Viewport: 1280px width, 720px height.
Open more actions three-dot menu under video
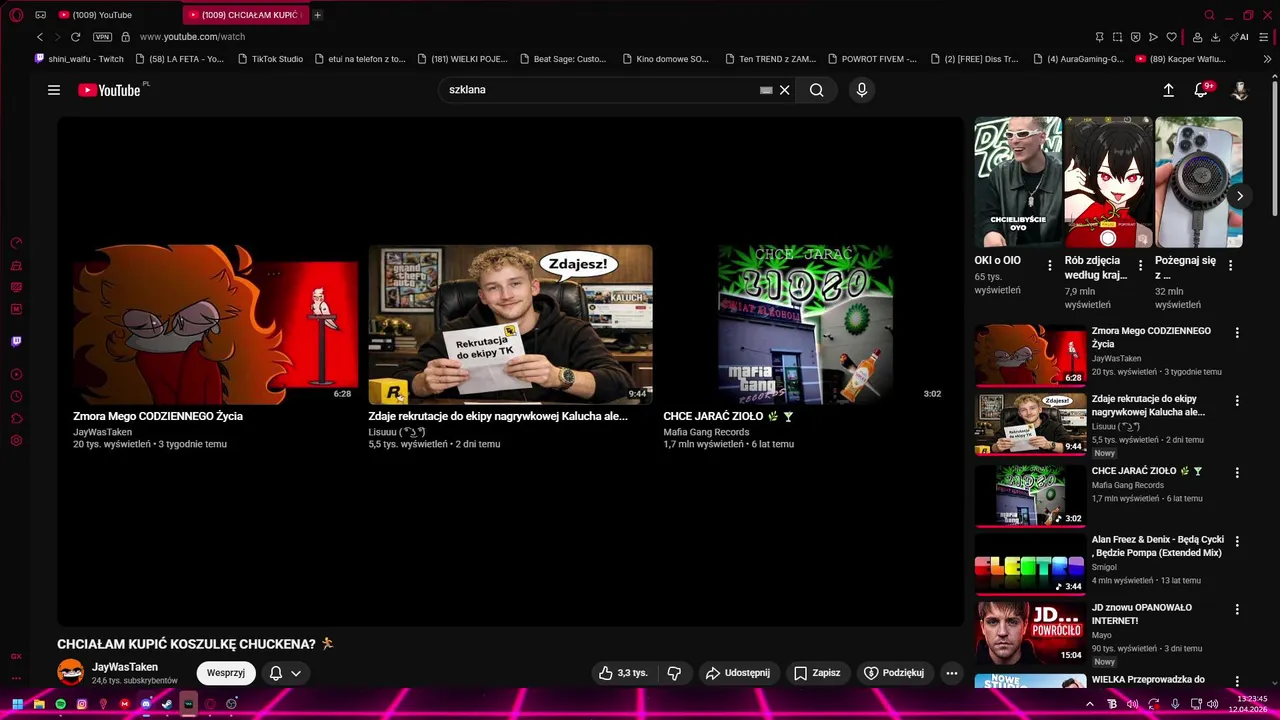pos(952,673)
